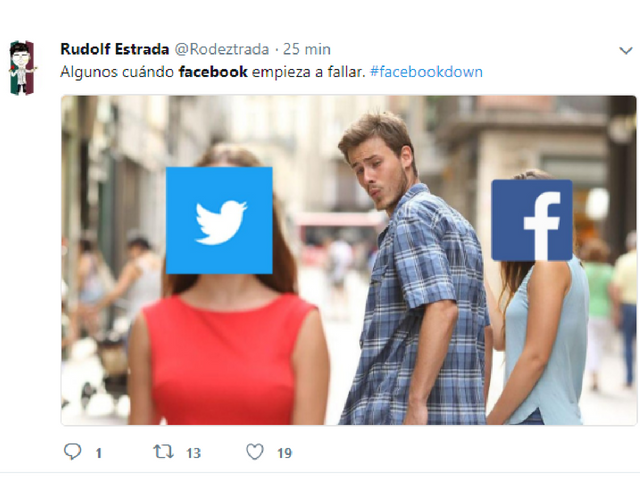The image size is (640, 500).
Task: Click the light blue top in the image
Action: 549,339
